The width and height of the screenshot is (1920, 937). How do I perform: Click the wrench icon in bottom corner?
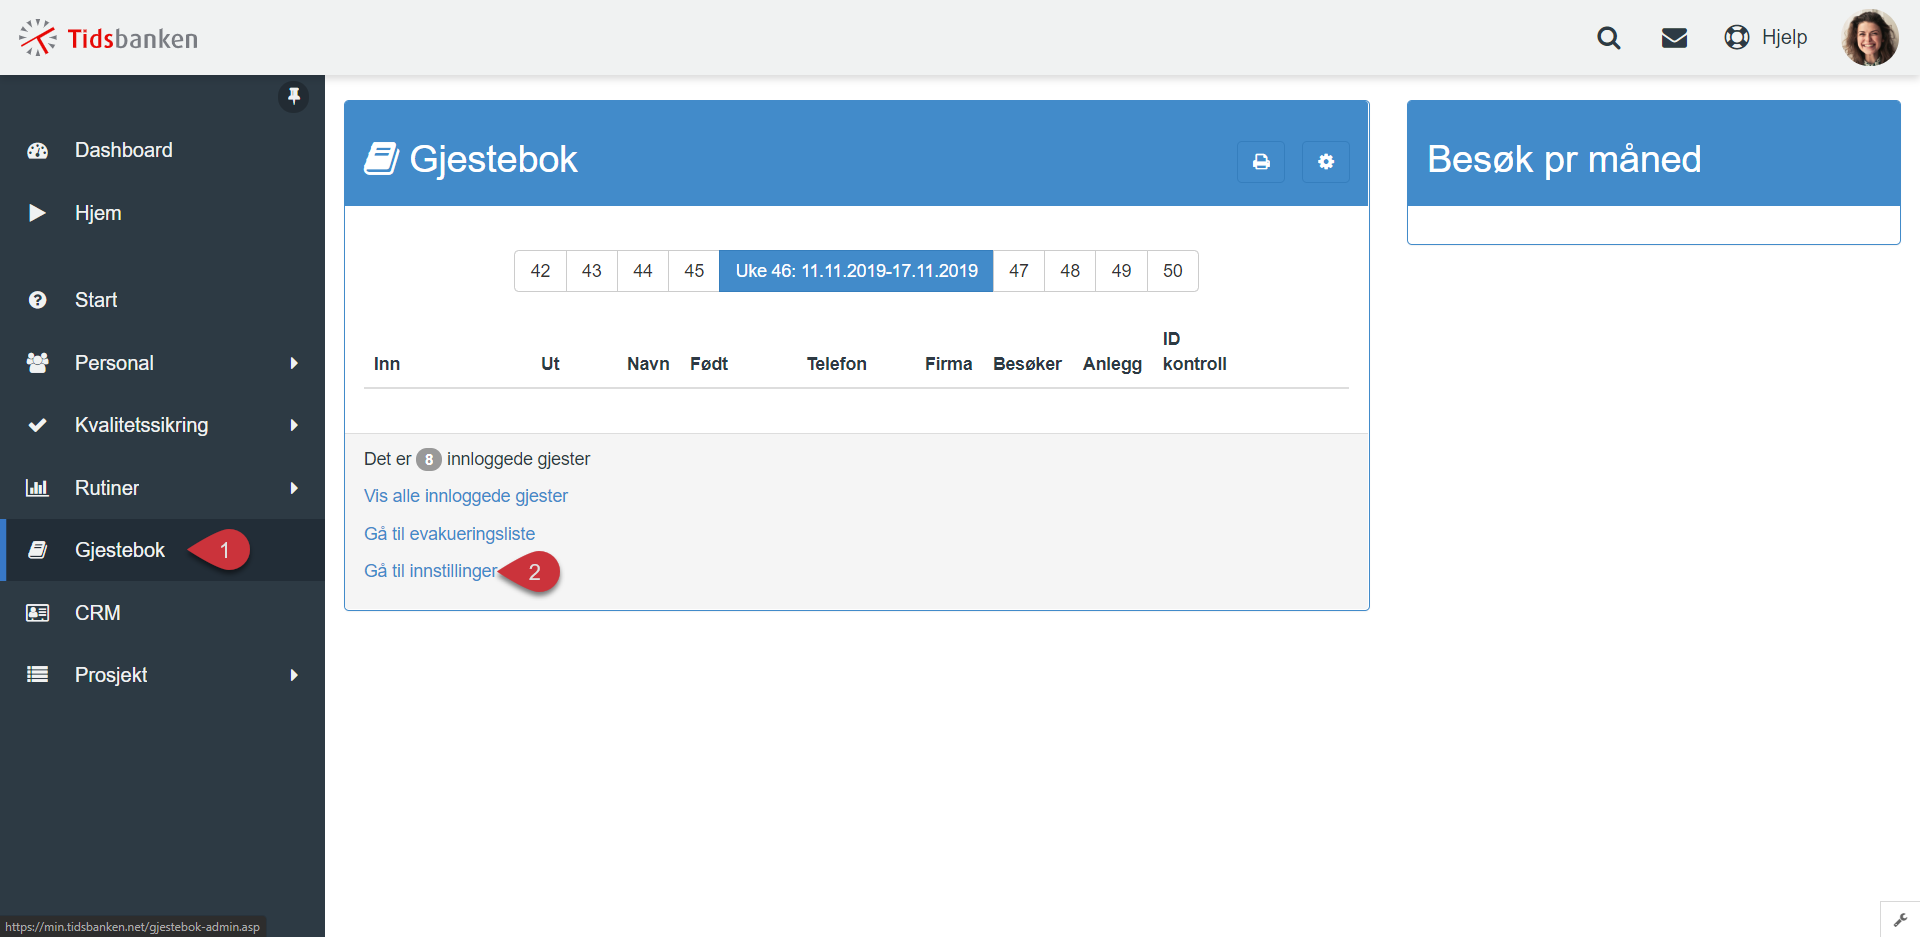pyautogui.click(x=1900, y=920)
